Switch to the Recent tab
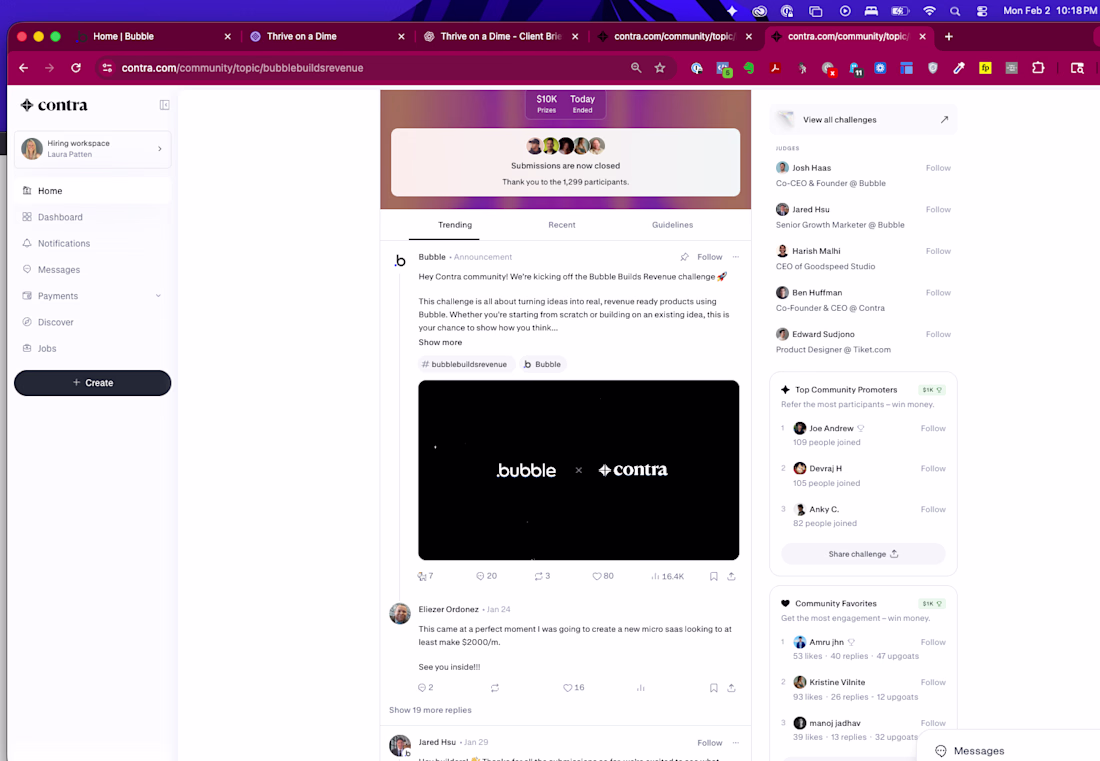1100x761 pixels. (561, 225)
